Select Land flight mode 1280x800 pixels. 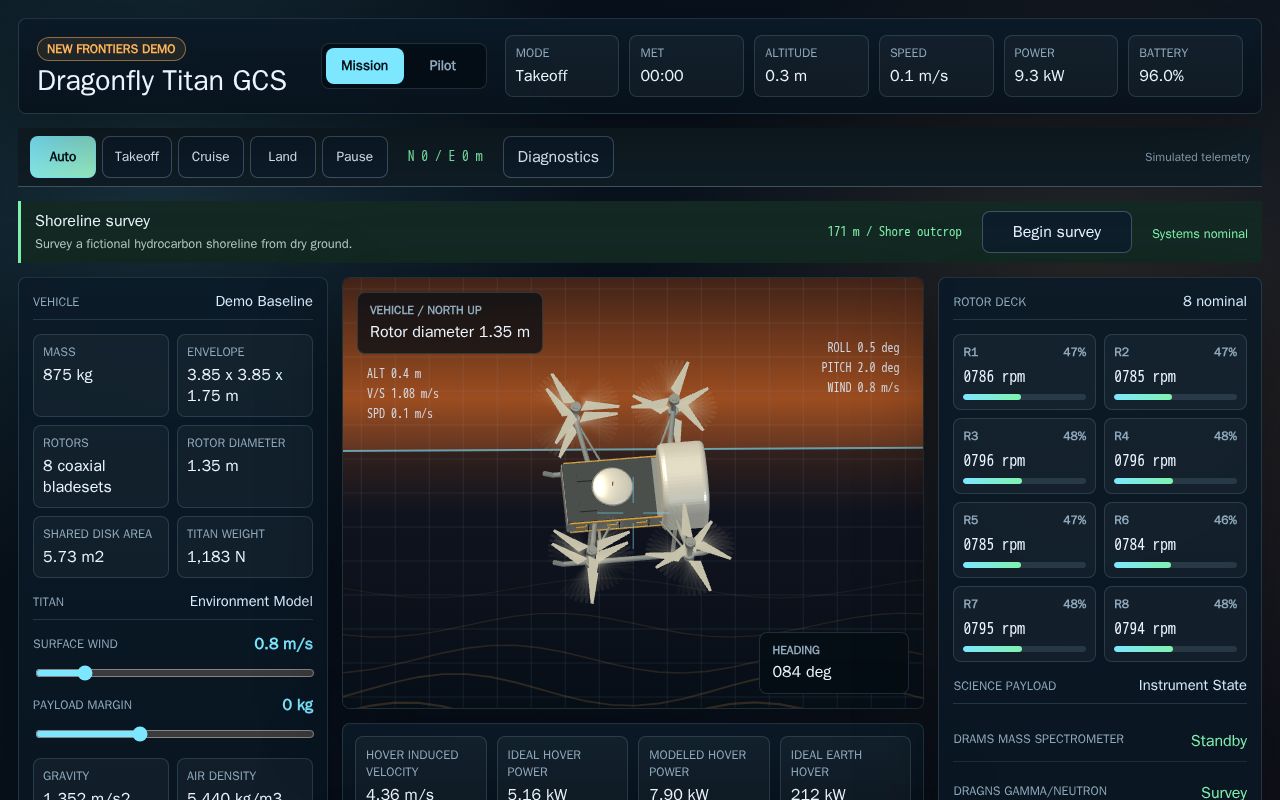283,157
